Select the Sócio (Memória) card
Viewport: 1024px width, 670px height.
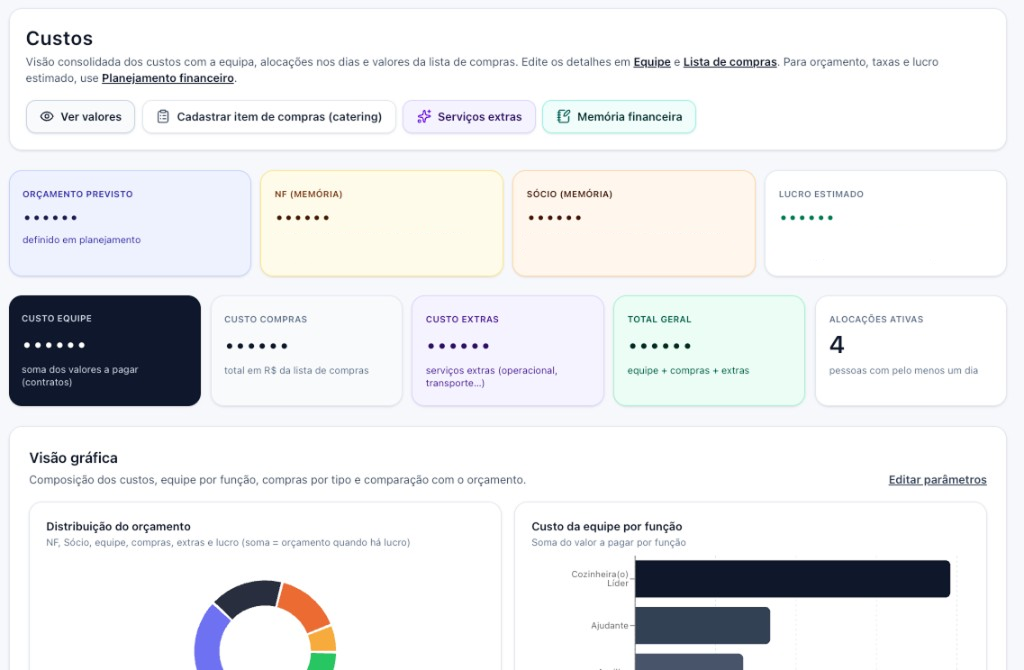pos(633,223)
